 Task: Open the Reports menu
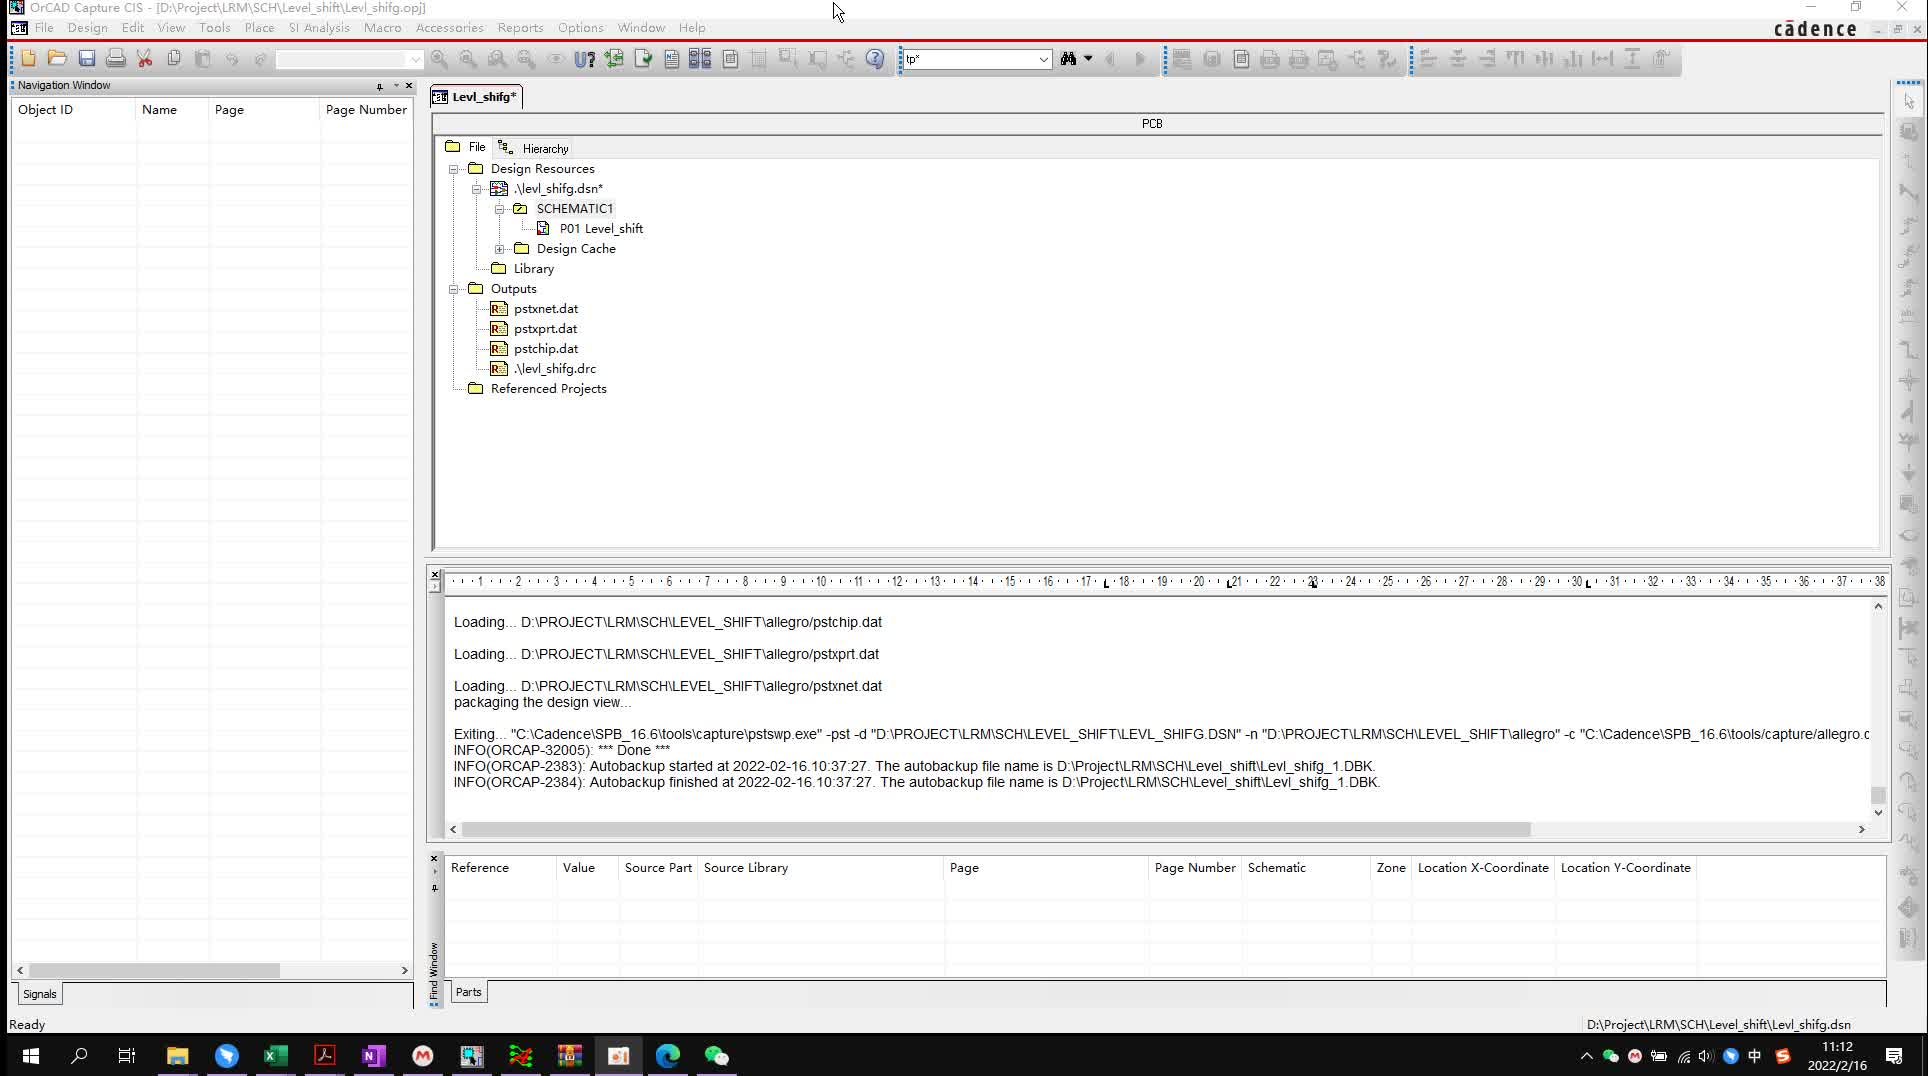point(520,28)
